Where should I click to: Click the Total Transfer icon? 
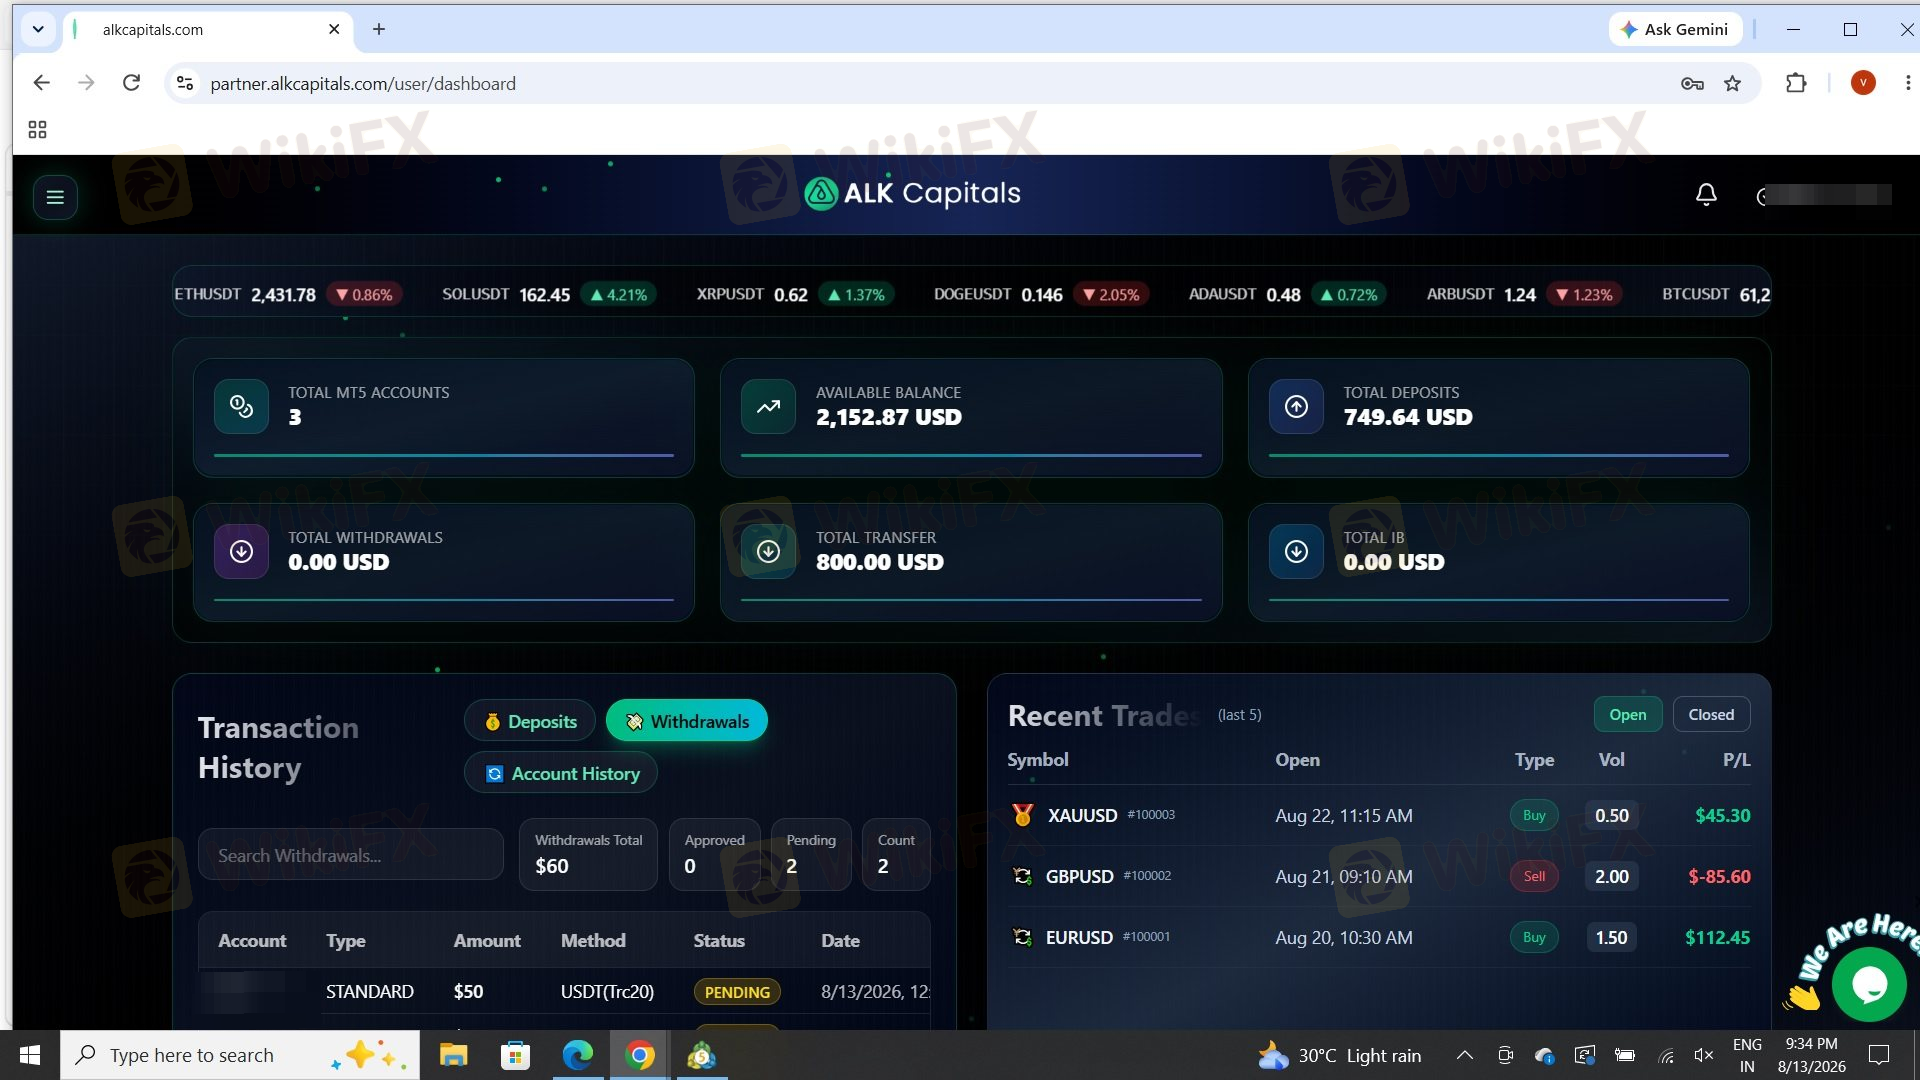click(x=768, y=551)
